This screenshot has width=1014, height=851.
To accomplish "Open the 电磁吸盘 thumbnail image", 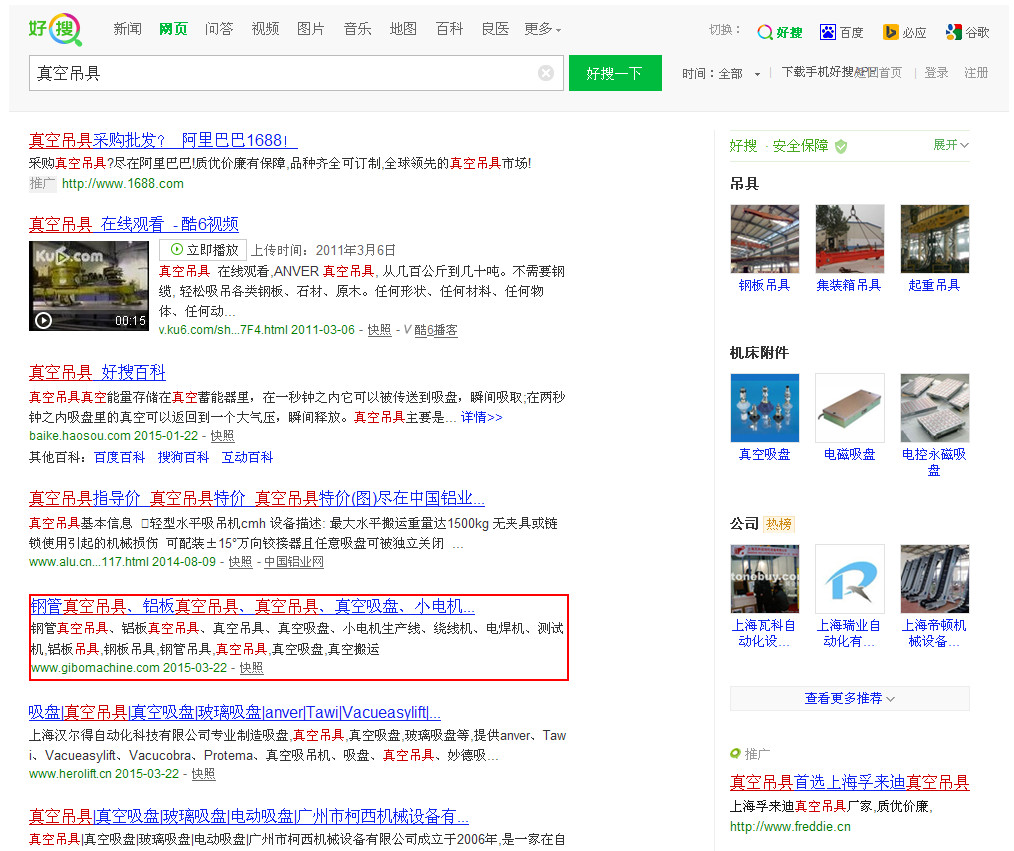I will click(850, 408).
